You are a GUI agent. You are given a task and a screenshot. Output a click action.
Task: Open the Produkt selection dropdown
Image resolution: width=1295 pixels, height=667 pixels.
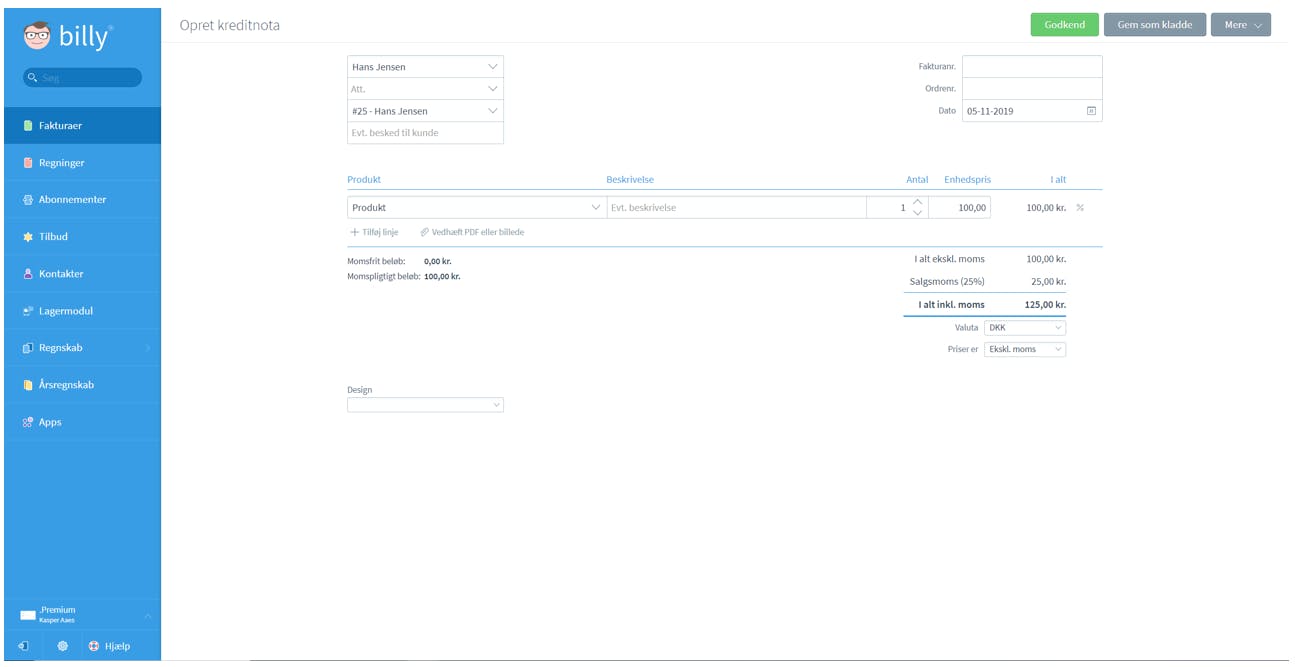(476, 207)
